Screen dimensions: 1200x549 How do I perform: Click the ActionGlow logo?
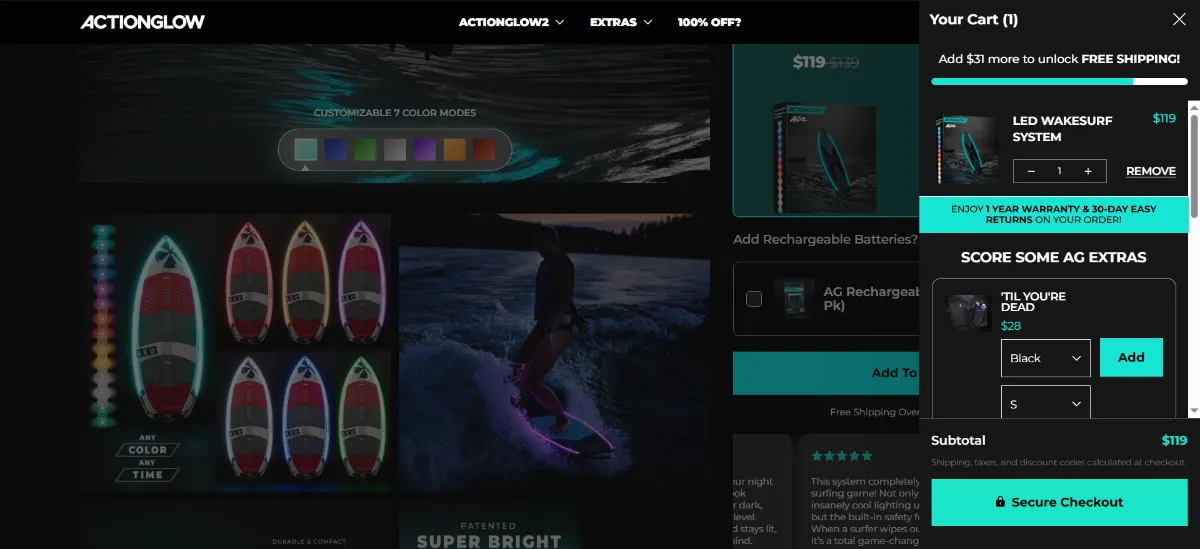[142, 21]
